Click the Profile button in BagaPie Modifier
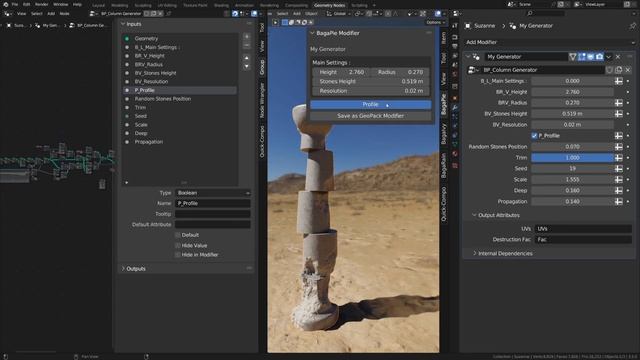The width and height of the screenshot is (640, 360). [371, 104]
